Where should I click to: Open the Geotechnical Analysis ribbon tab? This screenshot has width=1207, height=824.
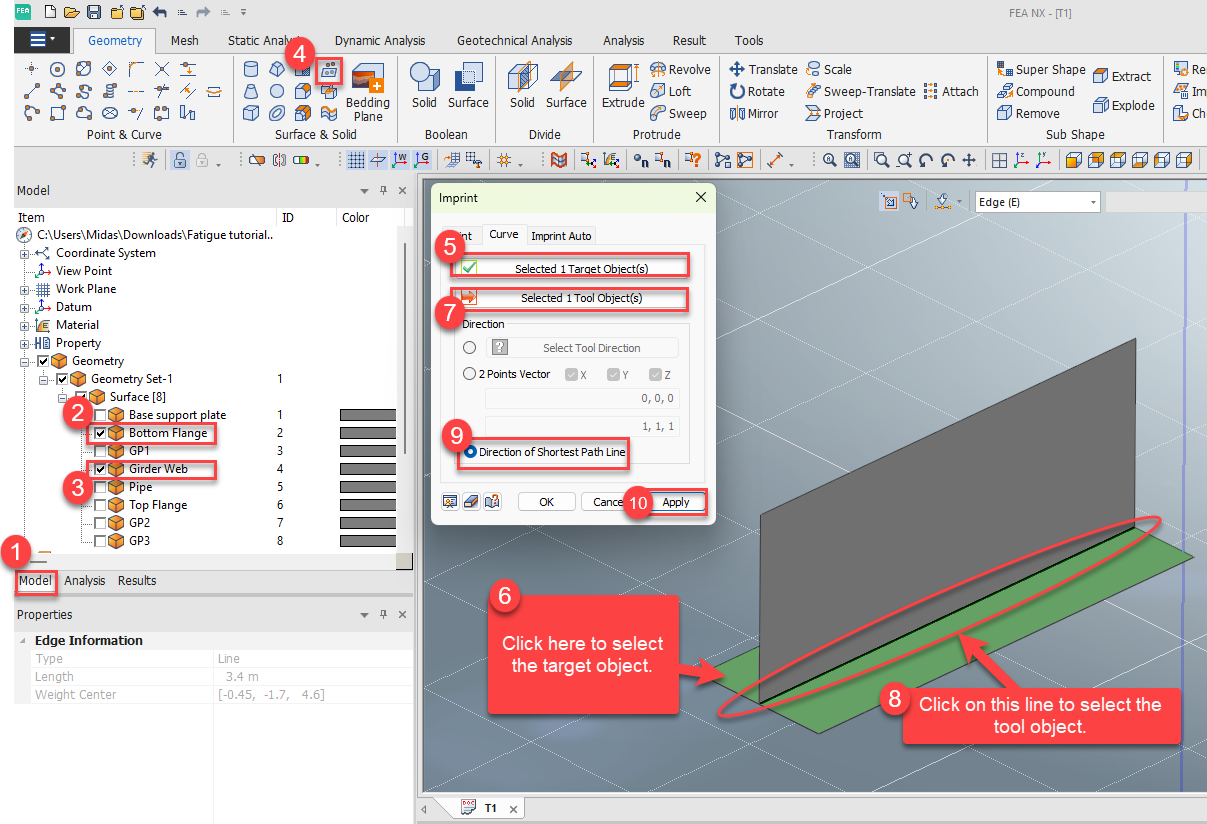click(x=513, y=41)
